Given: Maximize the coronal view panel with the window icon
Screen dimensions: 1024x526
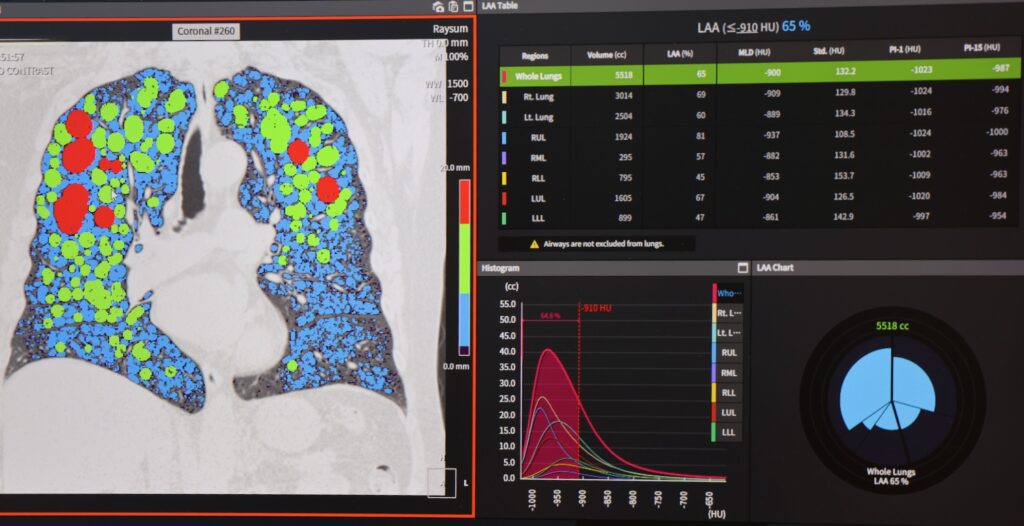Looking at the screenshot, I should click(x=468, y=6).
